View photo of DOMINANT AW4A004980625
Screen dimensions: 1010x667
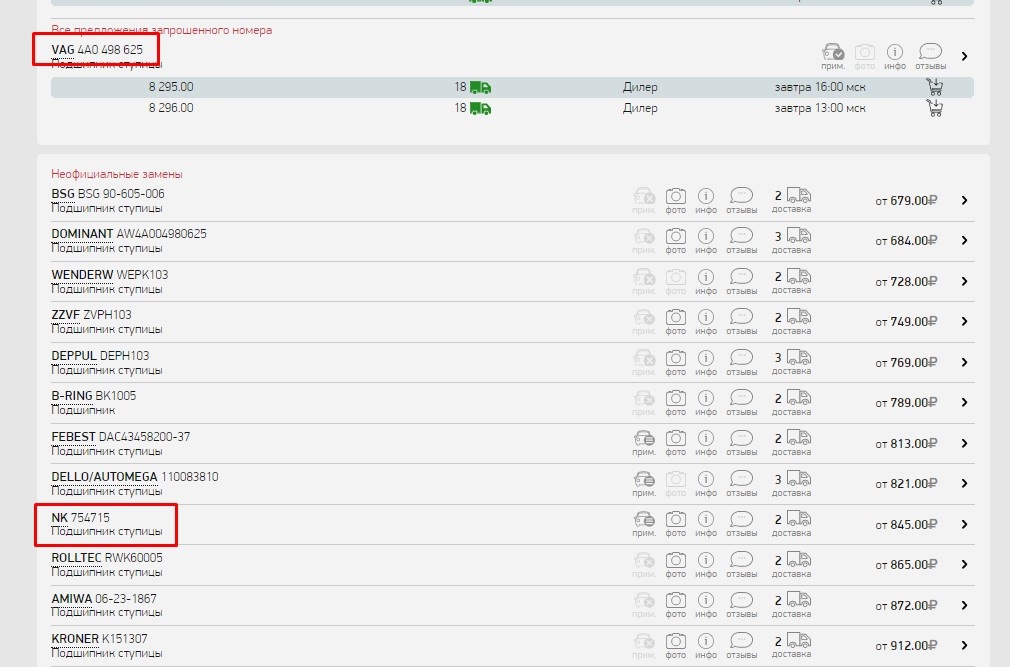(x=675, y=241)
